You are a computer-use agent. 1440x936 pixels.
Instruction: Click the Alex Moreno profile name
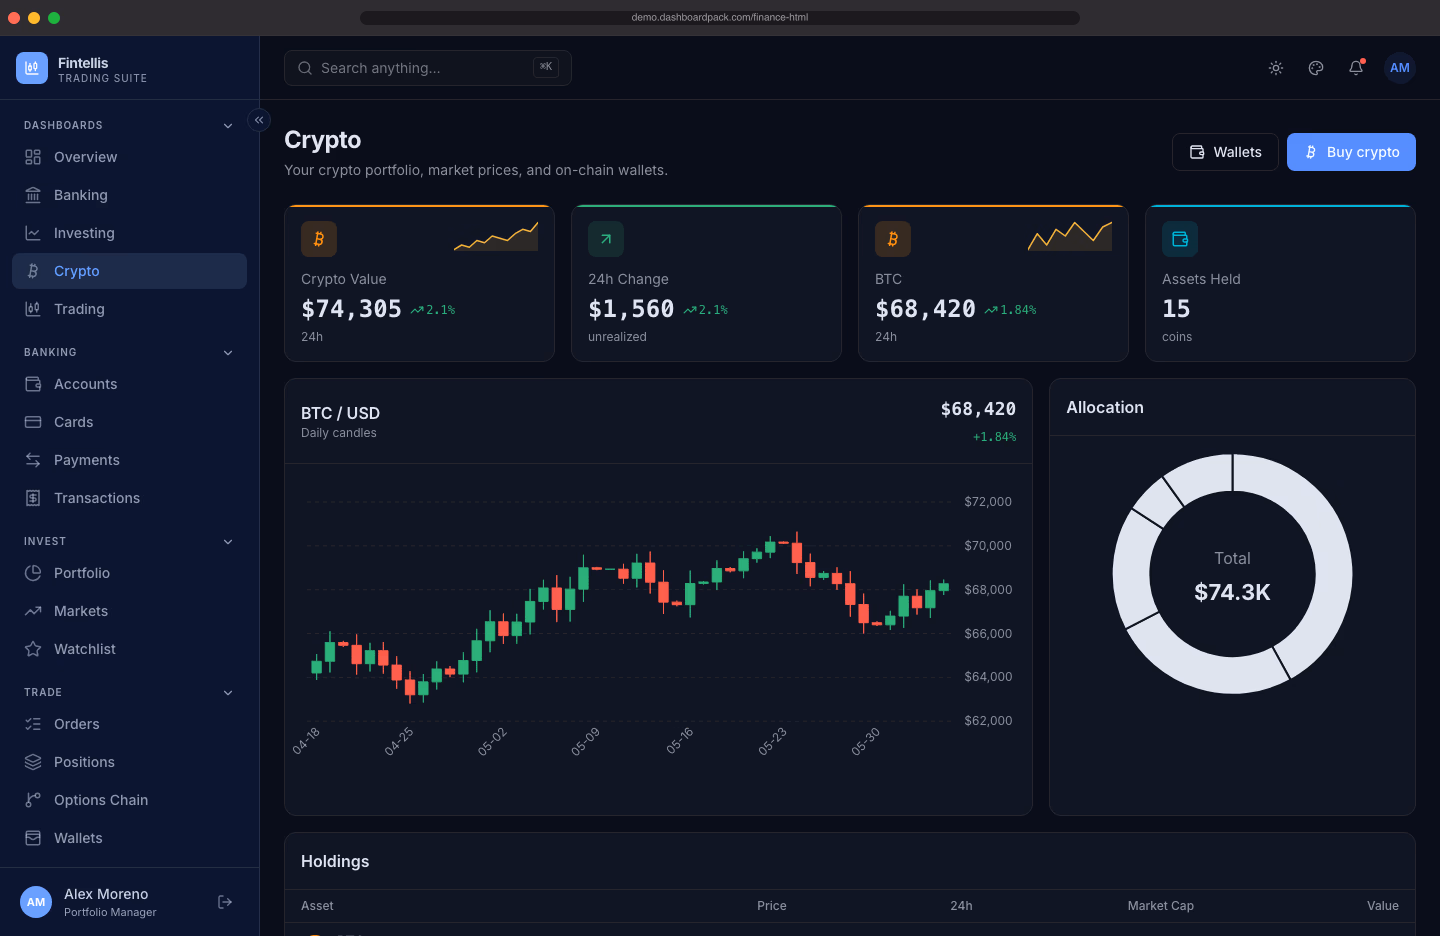pyautogui.click(x=106, y=894)
